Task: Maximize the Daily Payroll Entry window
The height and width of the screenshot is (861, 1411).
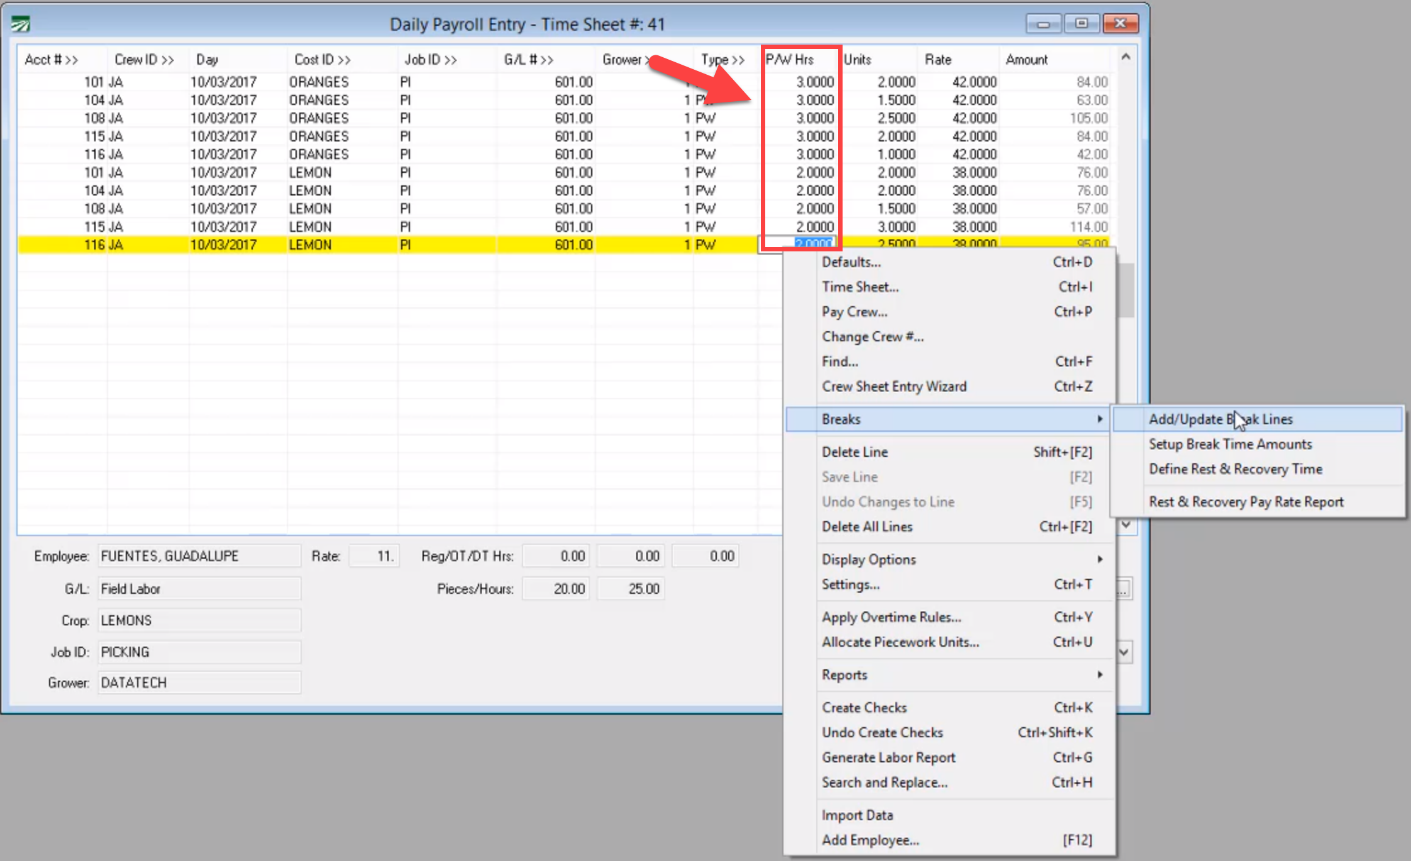Action: point(1081,23)
